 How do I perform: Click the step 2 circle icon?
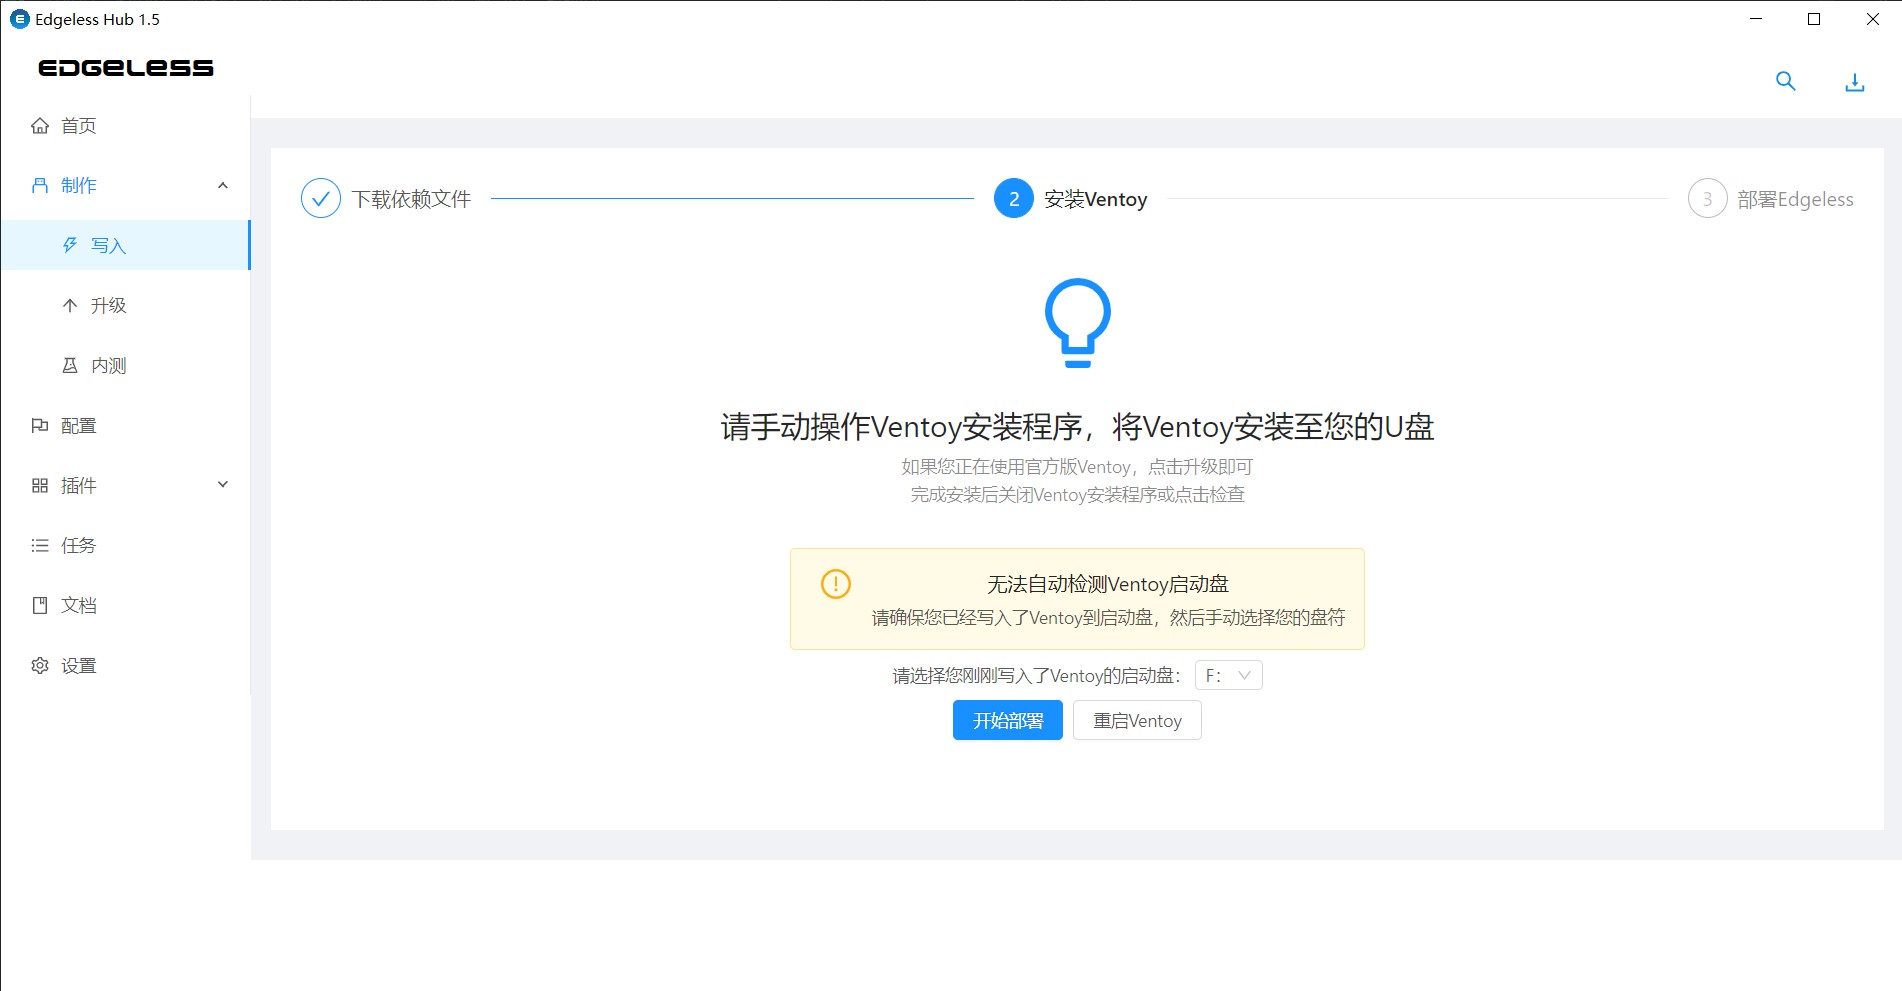tap(1014, 199)
